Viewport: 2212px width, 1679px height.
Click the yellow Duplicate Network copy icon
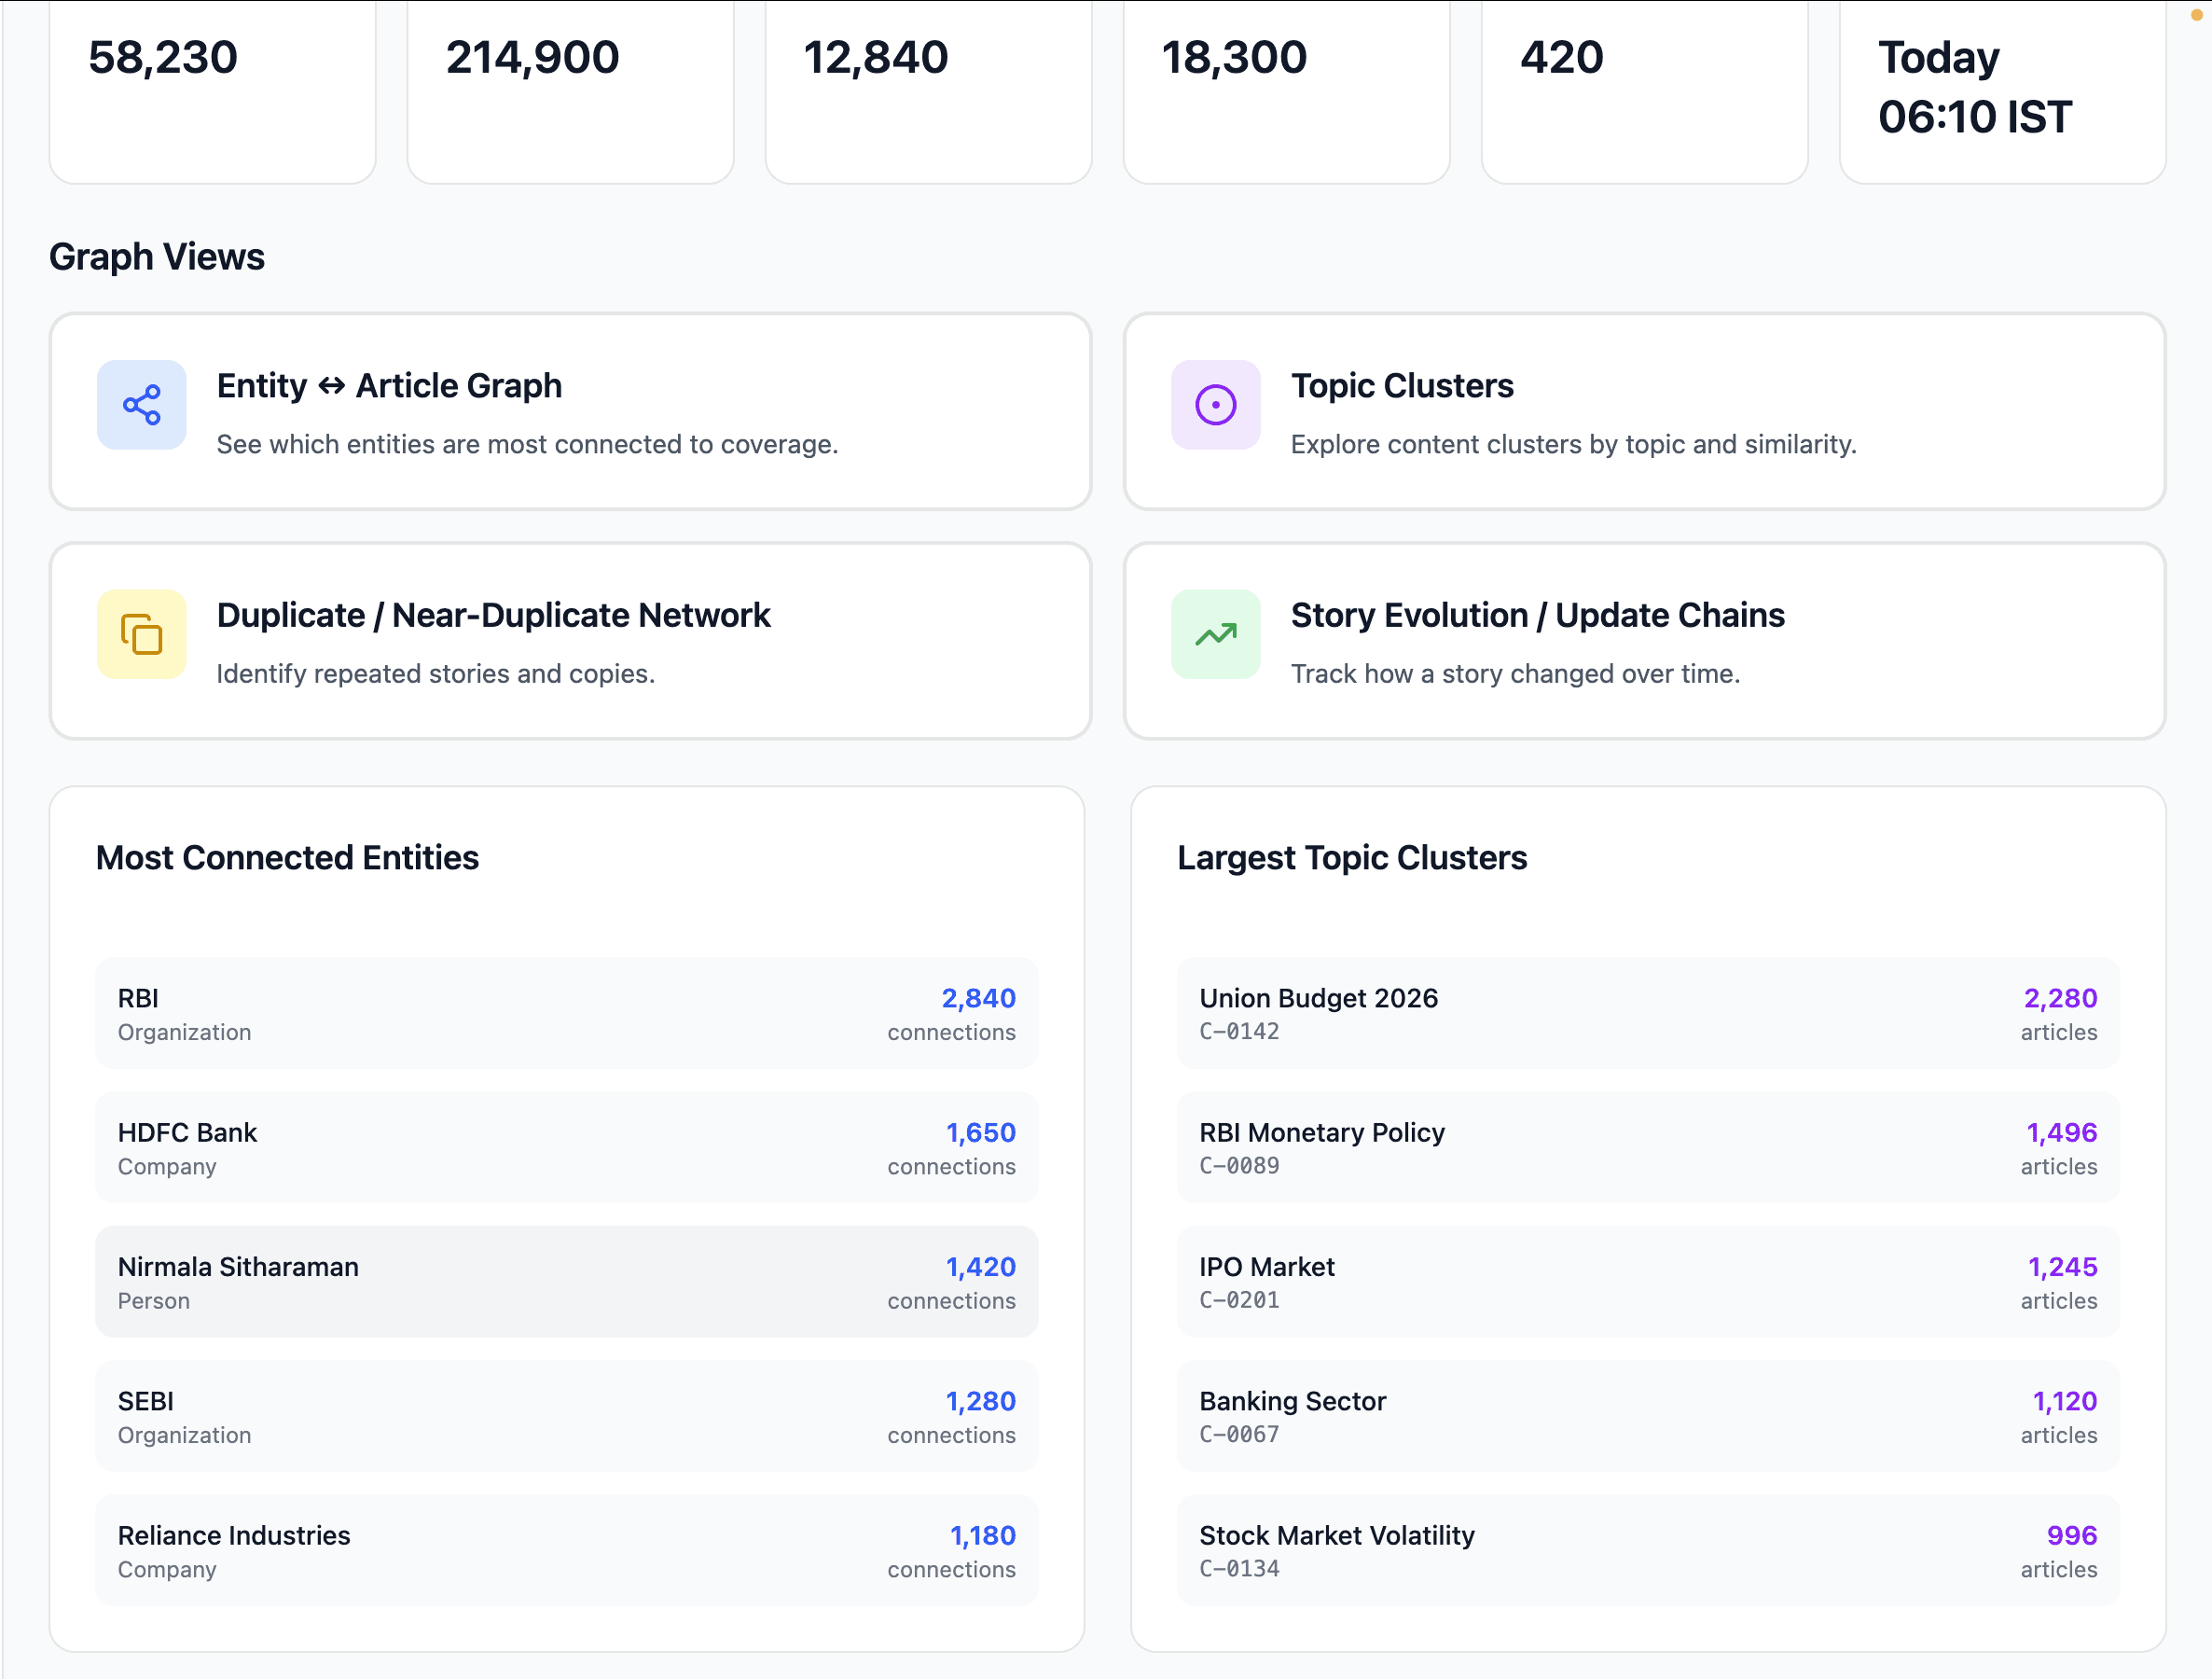[x=141, y=634]
